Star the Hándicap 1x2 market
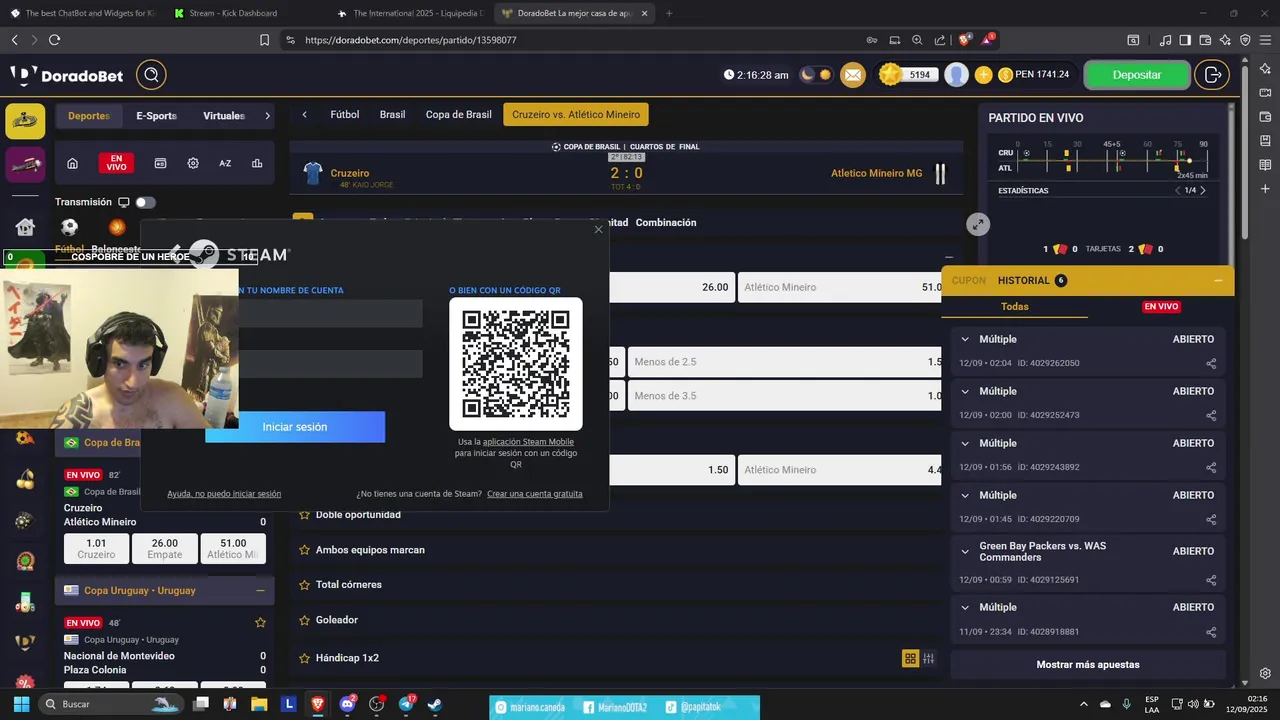 point(305,658)
